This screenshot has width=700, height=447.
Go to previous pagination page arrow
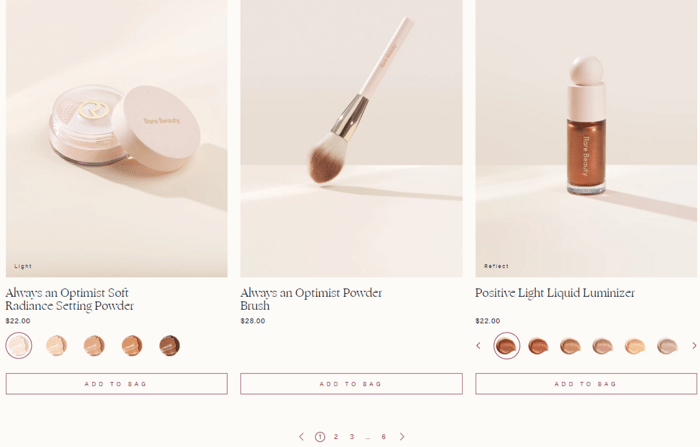coord(301,436)
